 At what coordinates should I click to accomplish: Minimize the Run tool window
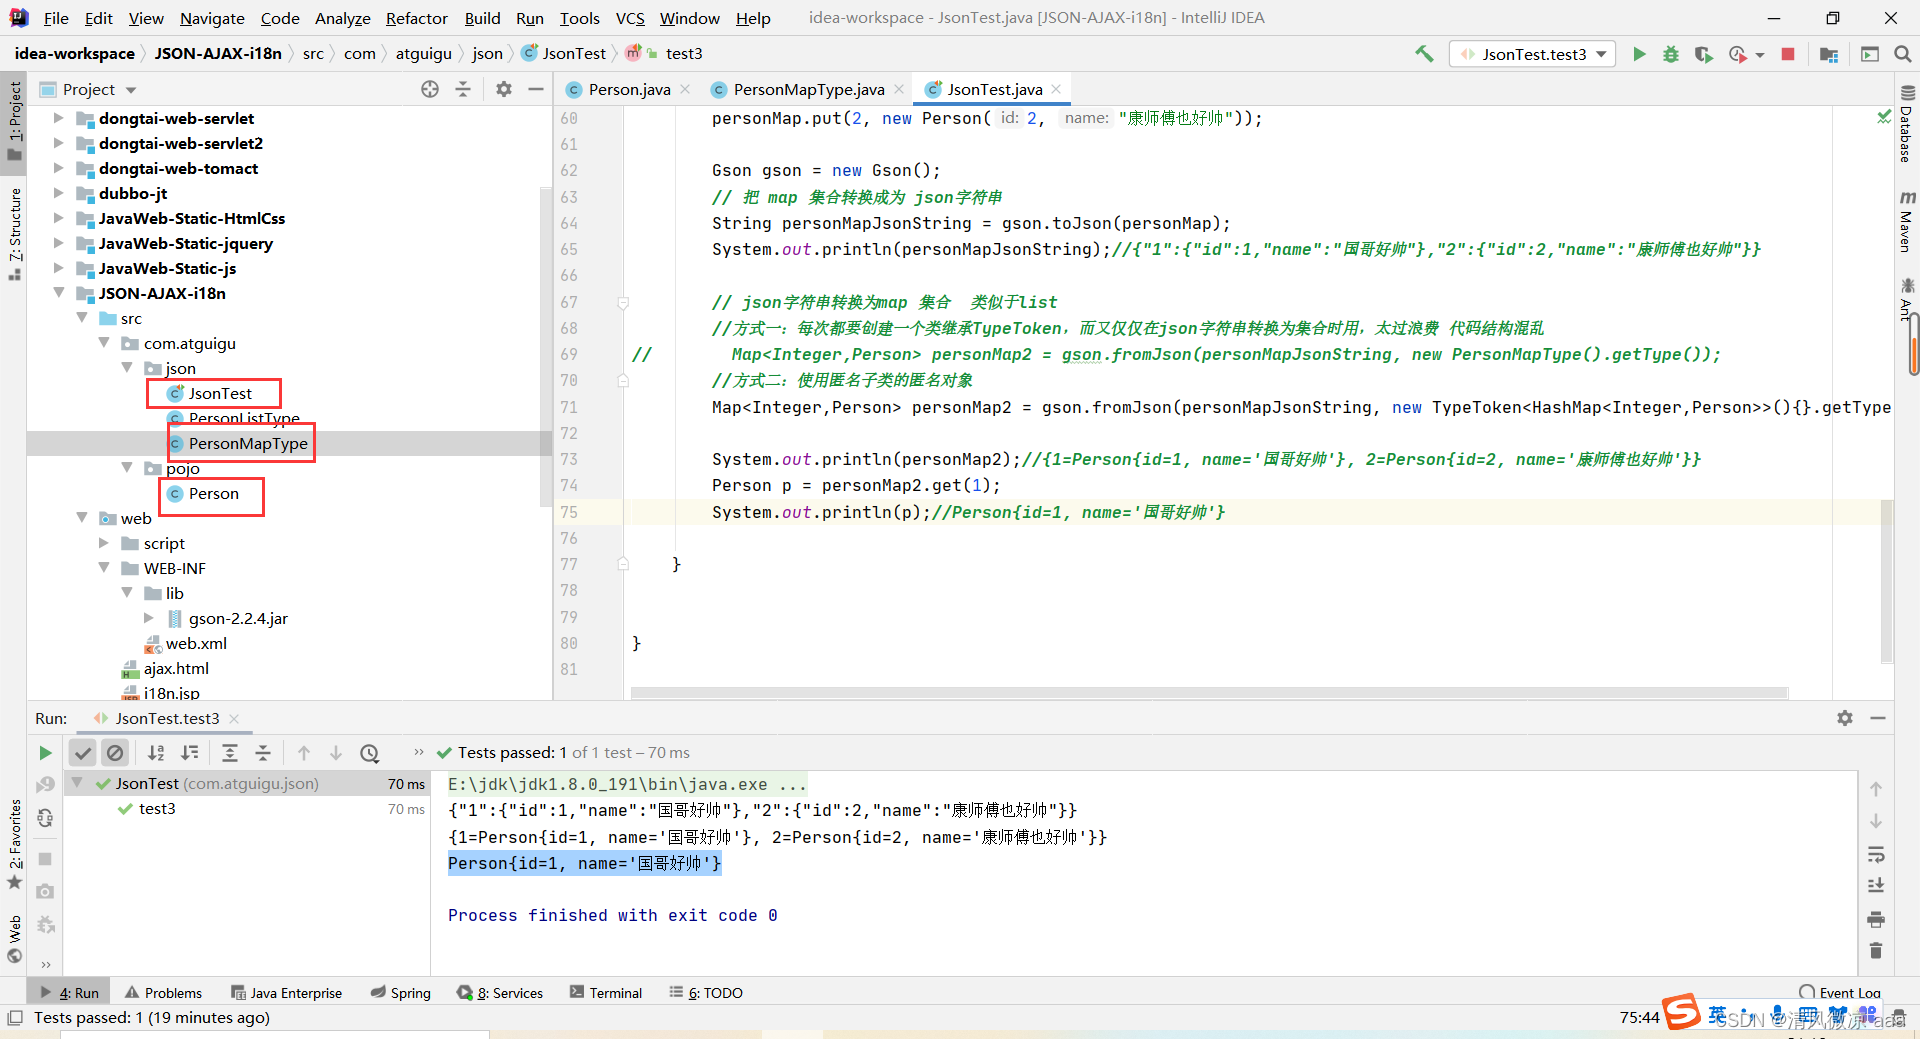click(1878, 718)
